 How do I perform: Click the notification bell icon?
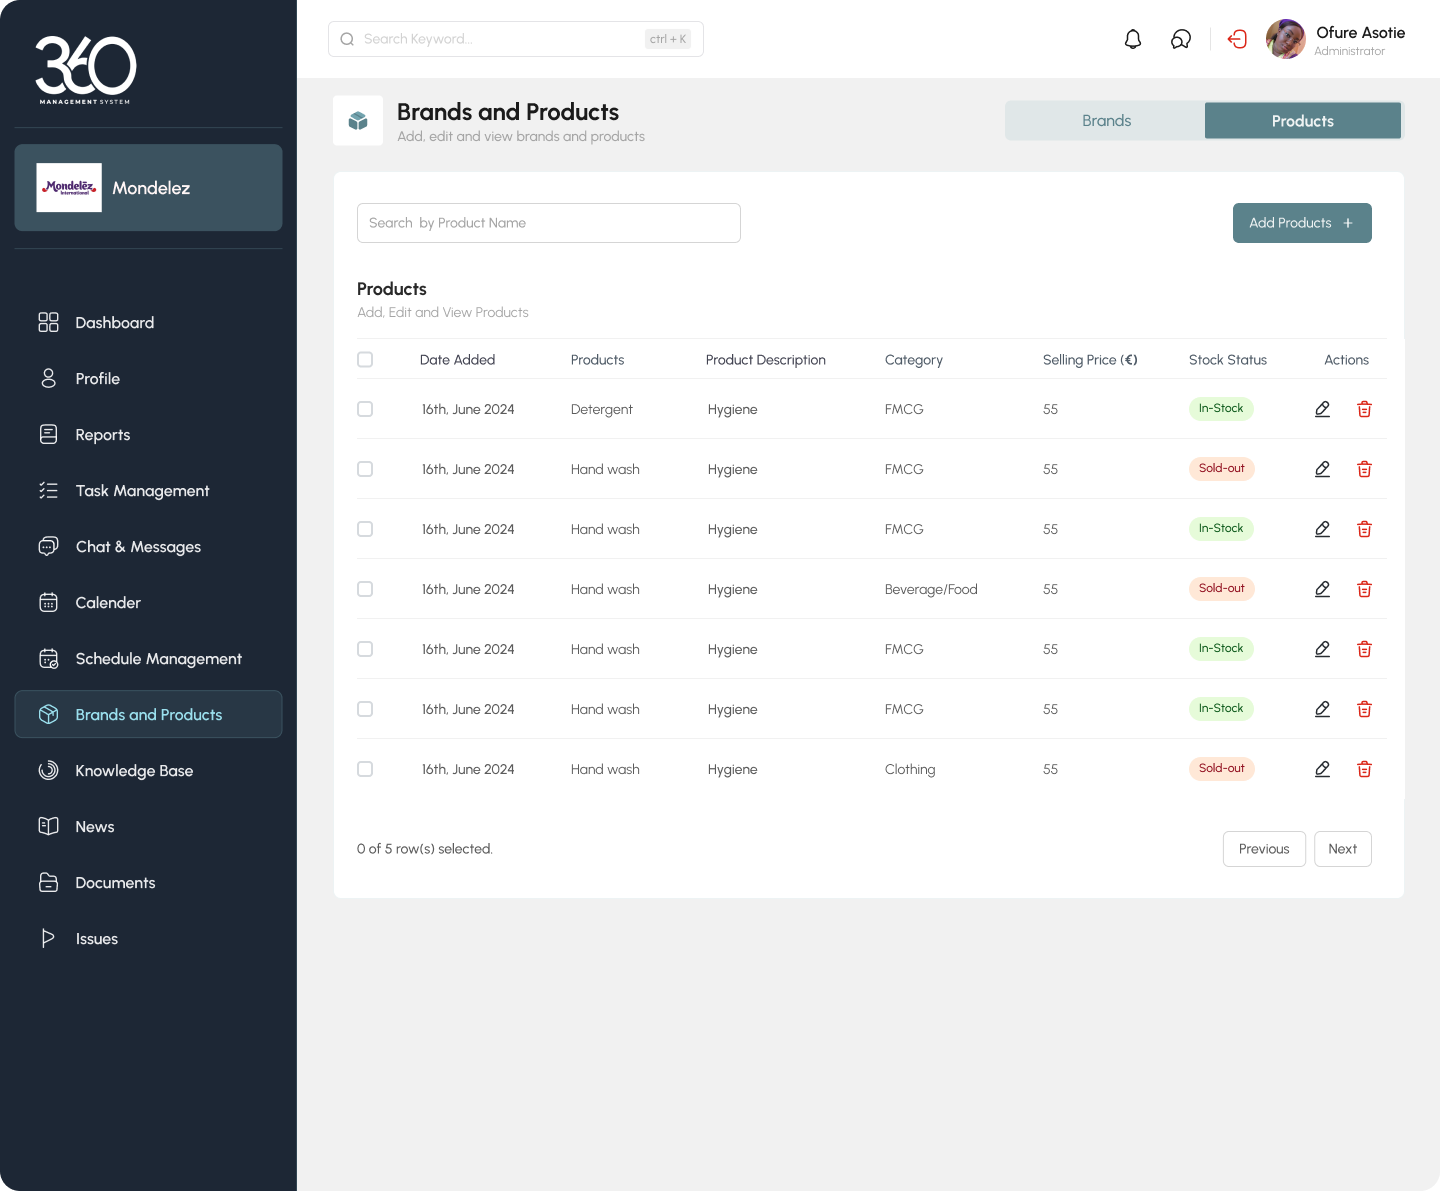pyautogui.click(x=1132, y=39)
